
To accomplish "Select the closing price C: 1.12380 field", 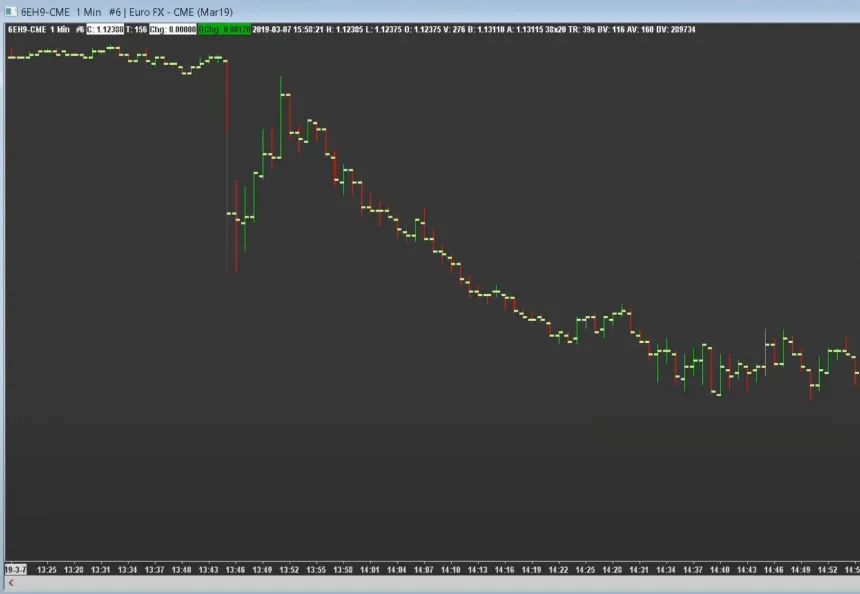I will (105, 30).
